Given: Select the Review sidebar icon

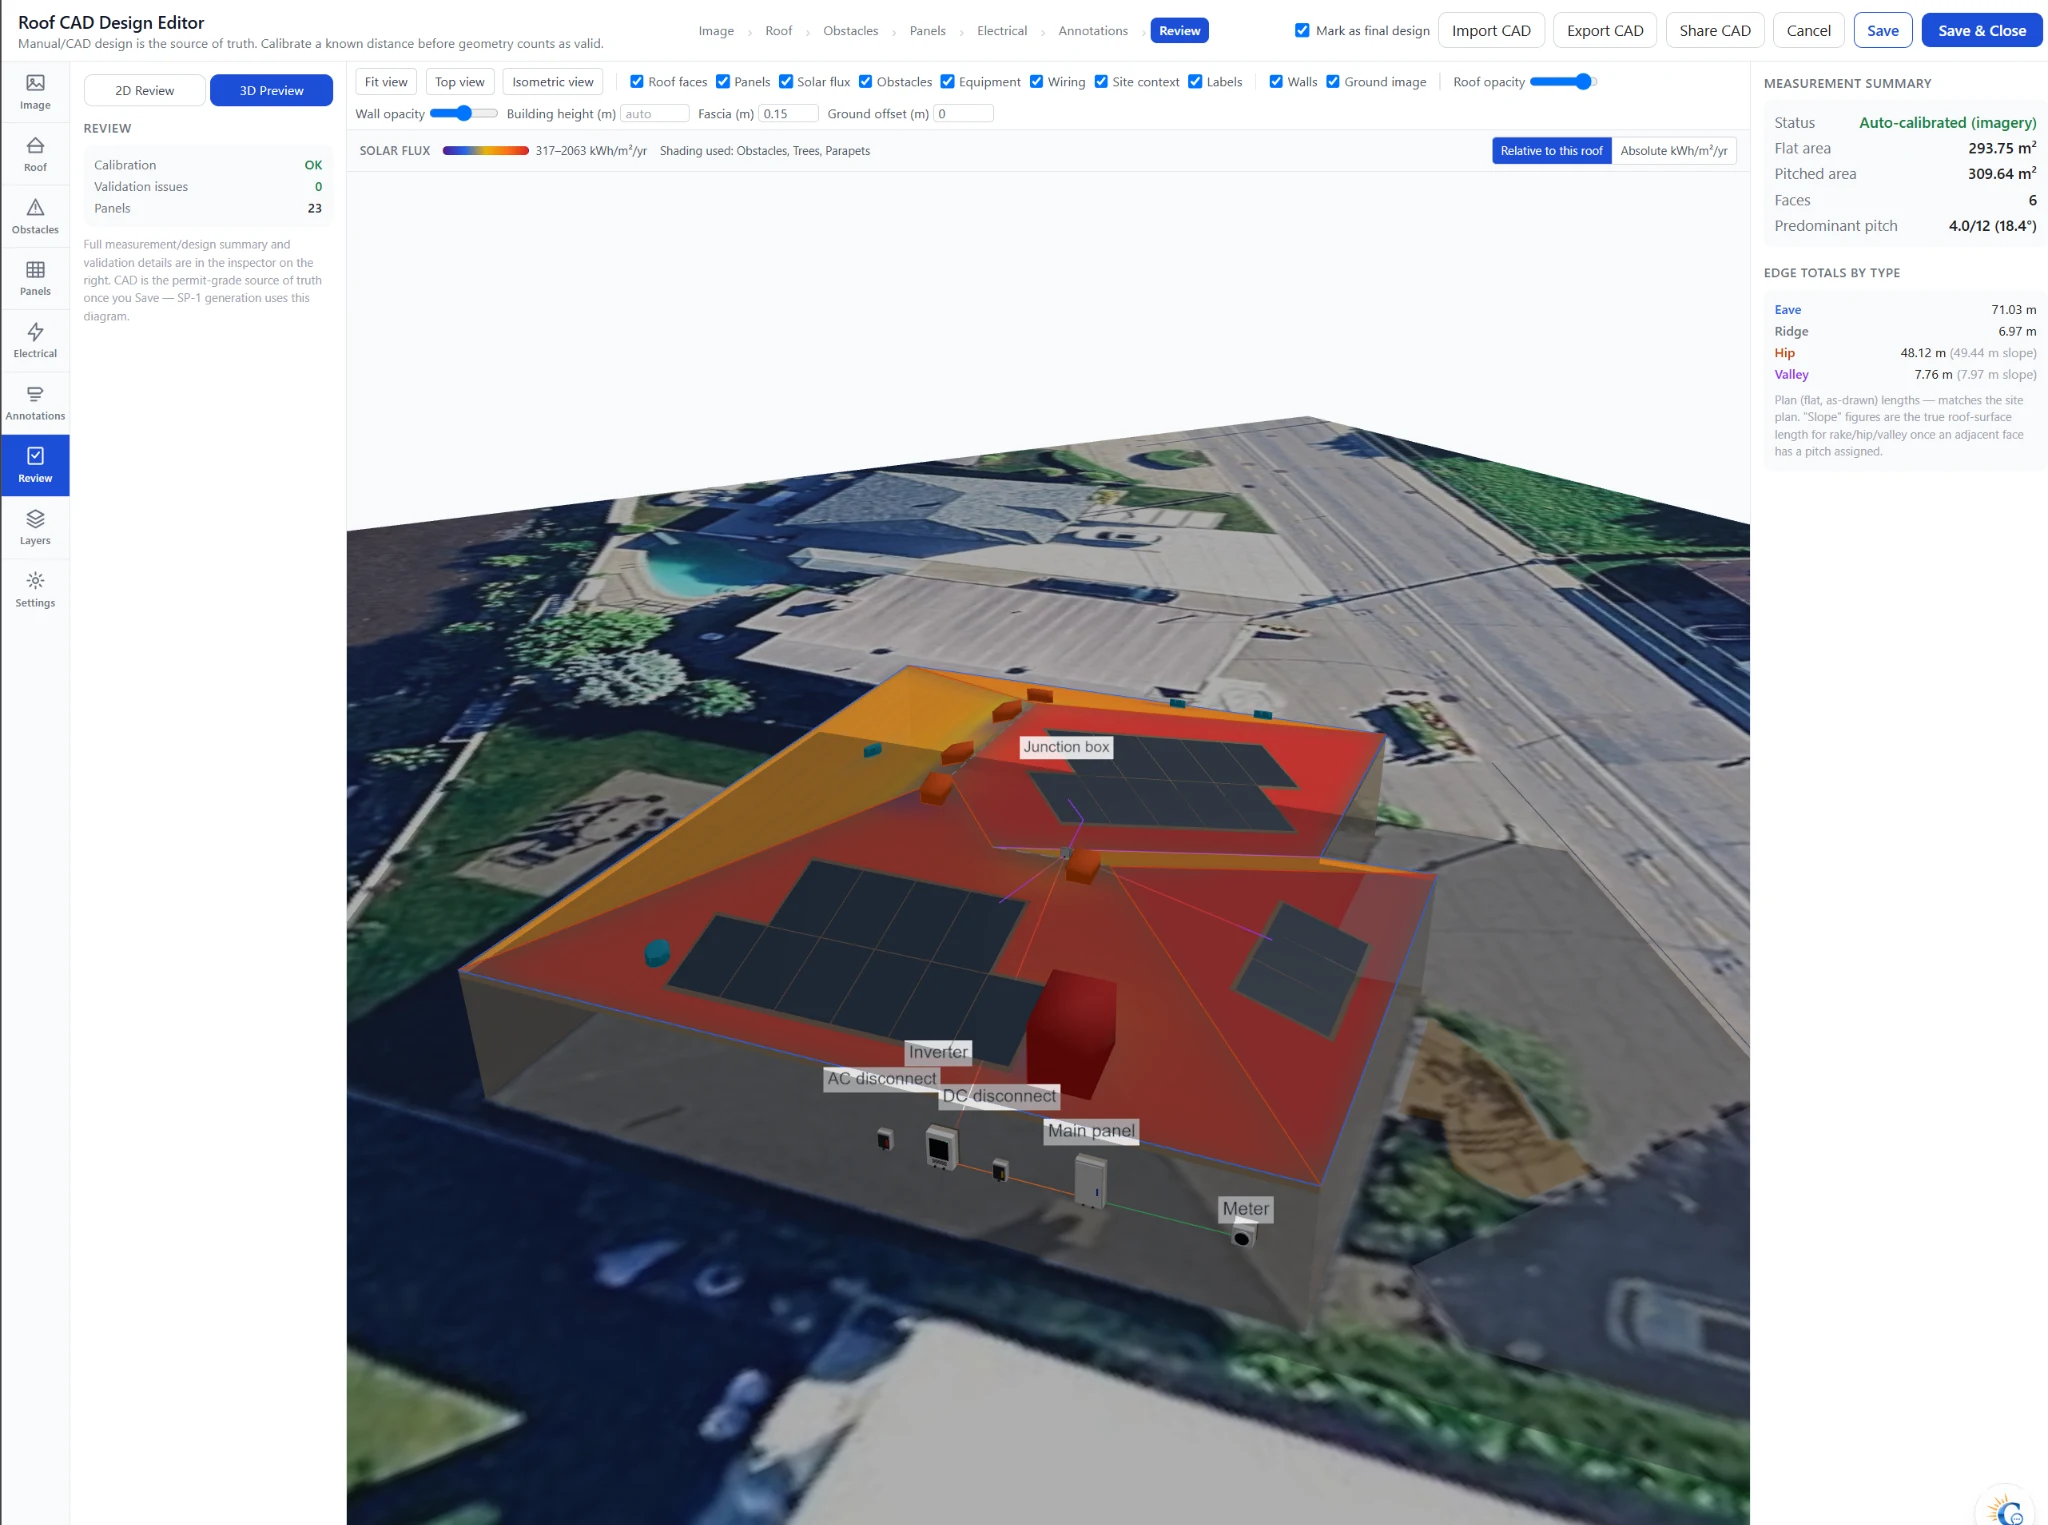Looking at the screenshot, I should coord(35,465).
